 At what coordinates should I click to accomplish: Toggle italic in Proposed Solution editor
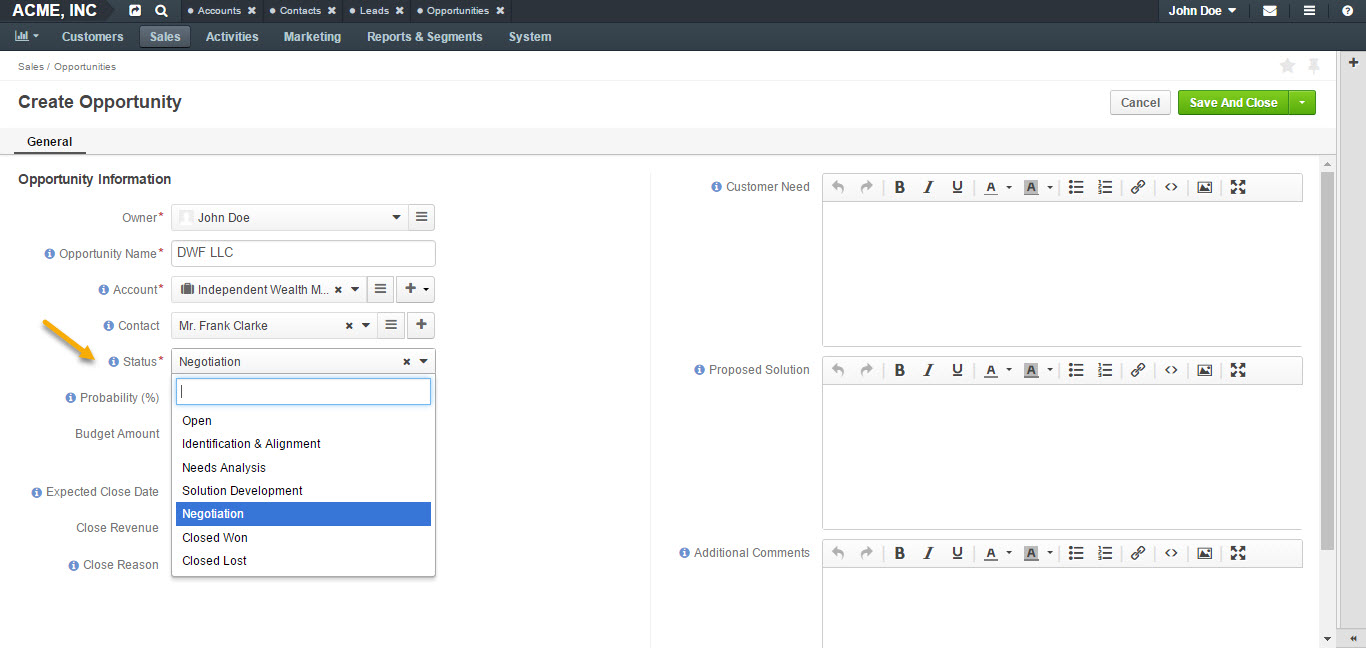tap(928, 370)
